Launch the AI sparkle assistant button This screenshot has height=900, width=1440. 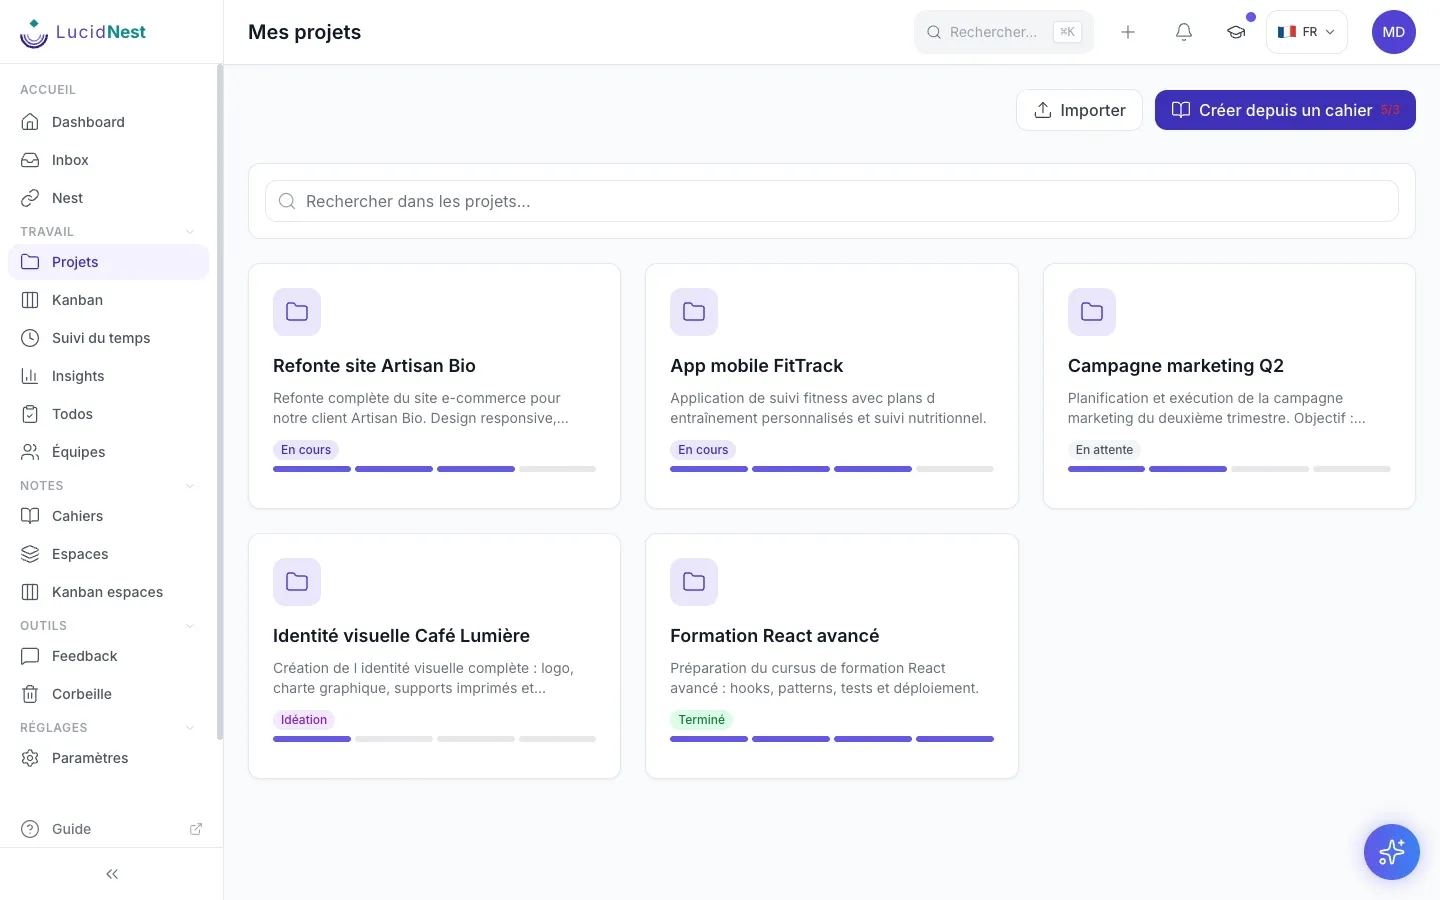[1392, 852]
